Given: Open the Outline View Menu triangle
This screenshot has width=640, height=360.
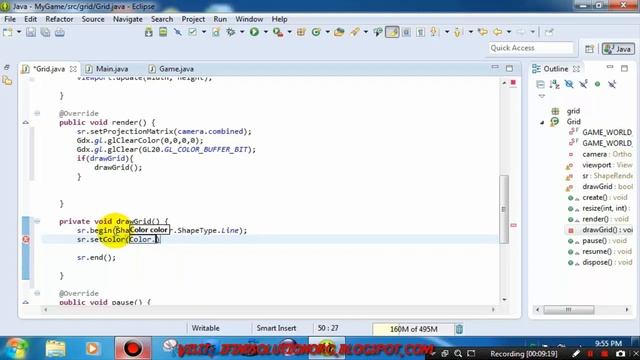Looking at the screenshot, I should point(542,96).
